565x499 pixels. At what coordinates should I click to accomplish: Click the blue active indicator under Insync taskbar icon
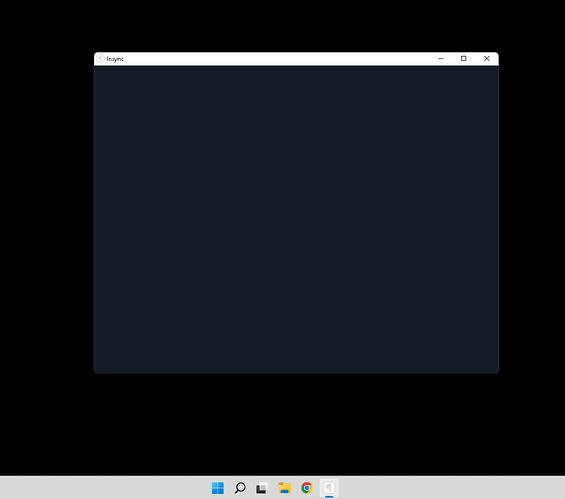pyautogui.click(x=329, y=496)
